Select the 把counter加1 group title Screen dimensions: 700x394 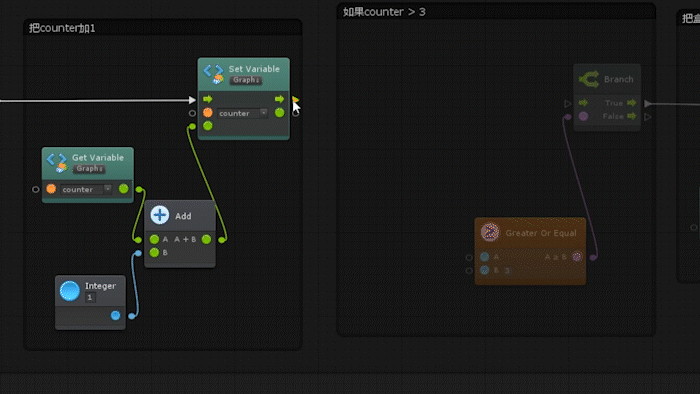tap(62, 28)
